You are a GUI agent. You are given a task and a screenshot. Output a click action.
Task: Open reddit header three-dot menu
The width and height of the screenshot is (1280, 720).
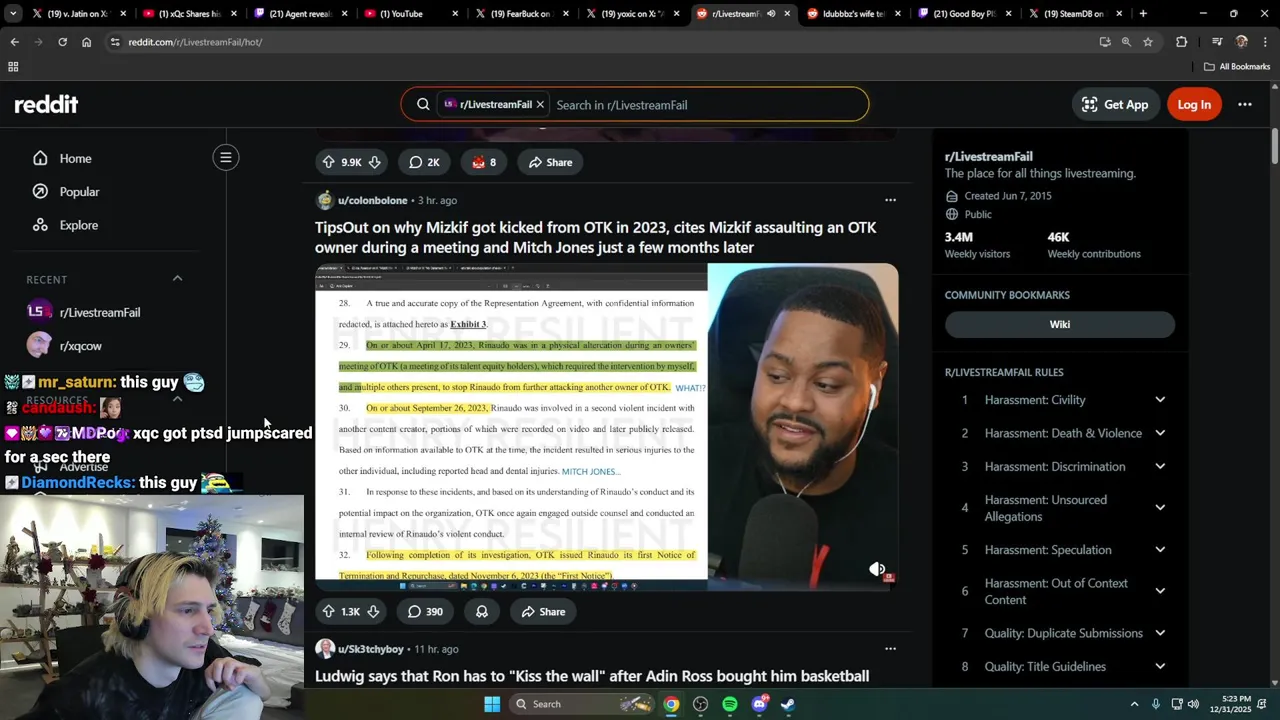tap(1245, 104)
